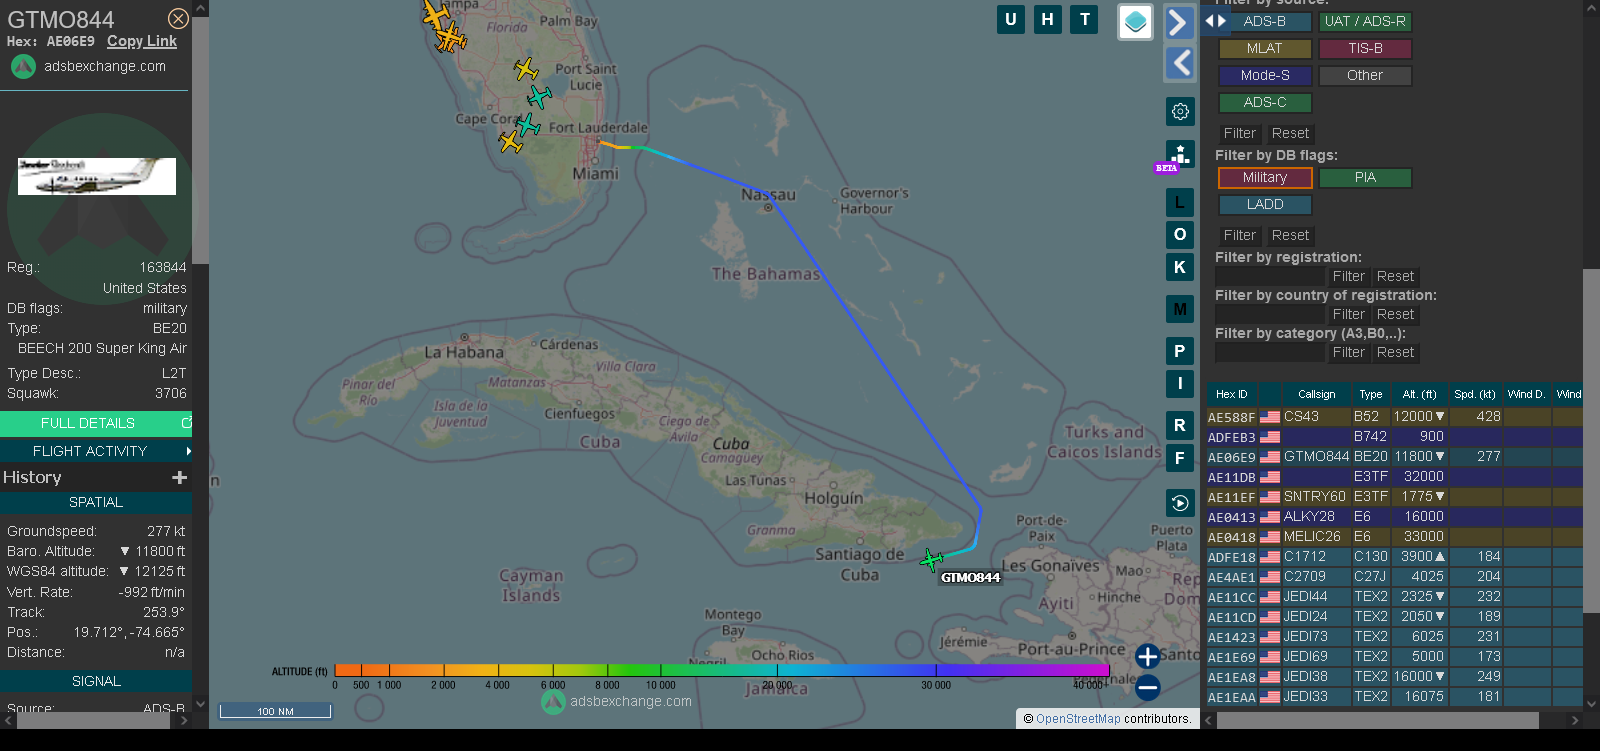Toggle the O map option button
This screenshot has height=751, width=1600.
(x=1180, y=234)
